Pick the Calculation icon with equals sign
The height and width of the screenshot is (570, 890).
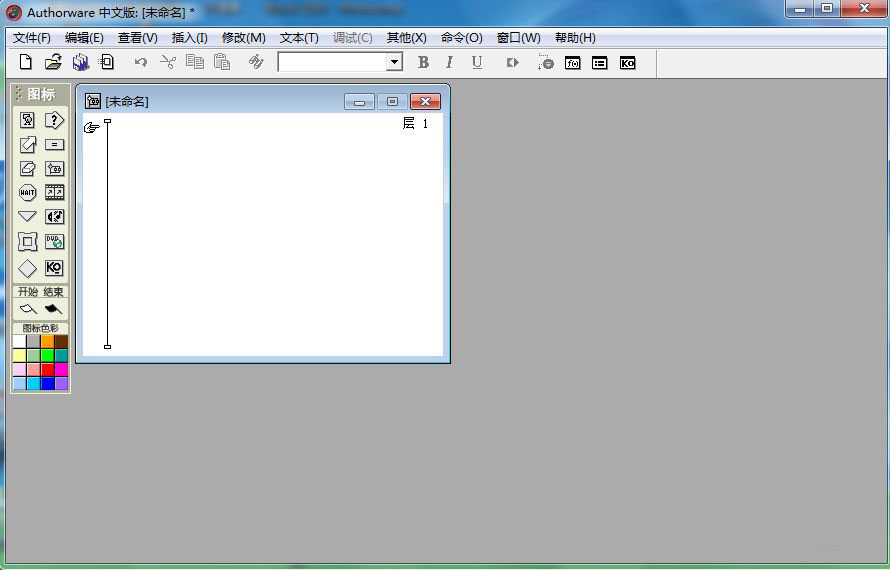point(54,144)
